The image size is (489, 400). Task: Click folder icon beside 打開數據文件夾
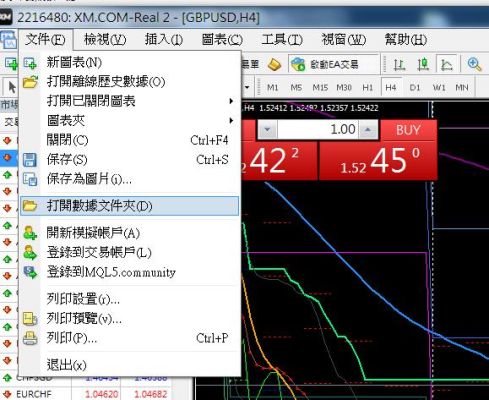point(30,206)
